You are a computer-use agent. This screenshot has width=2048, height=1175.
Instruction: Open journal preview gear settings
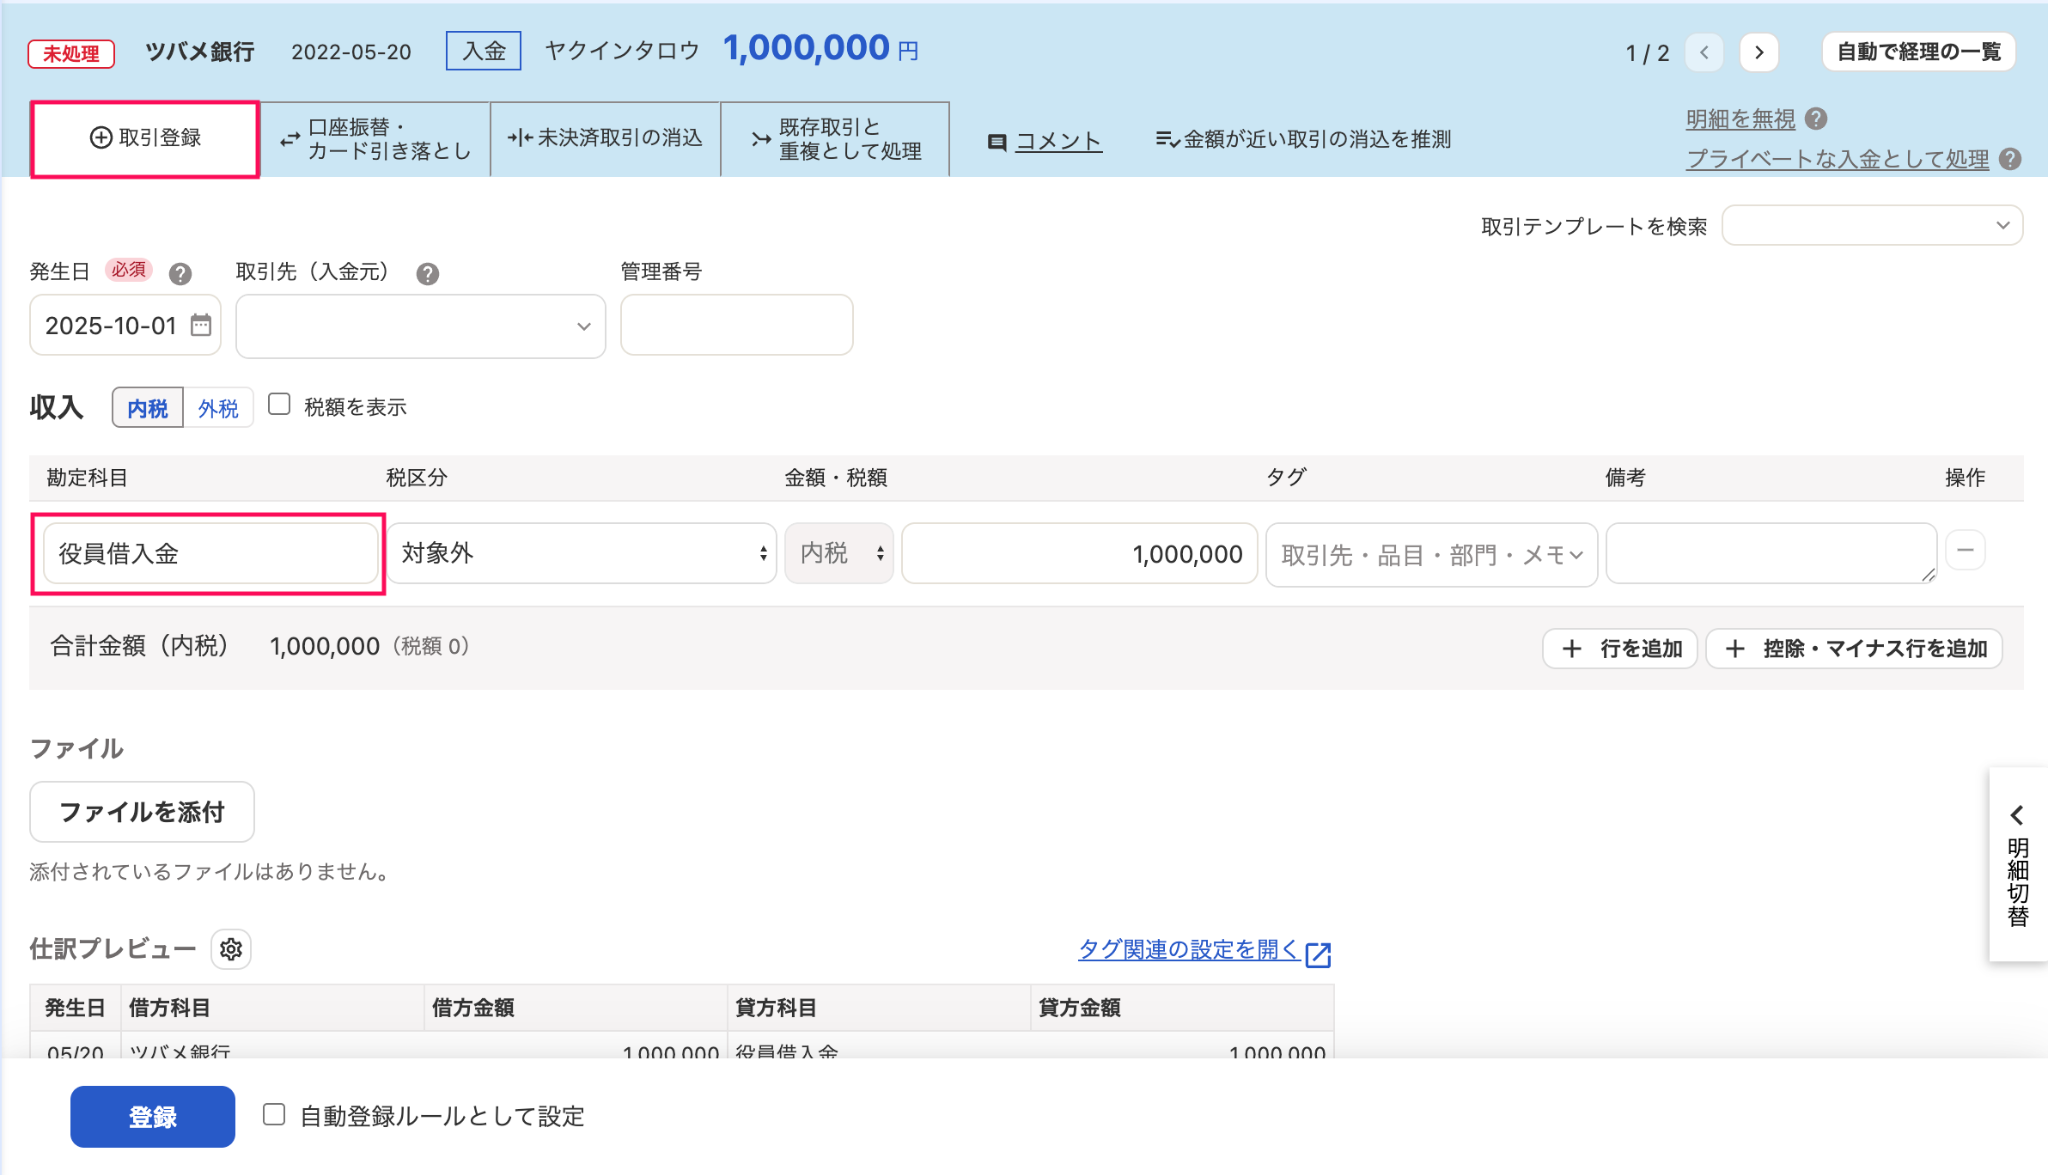click(231, 949)
